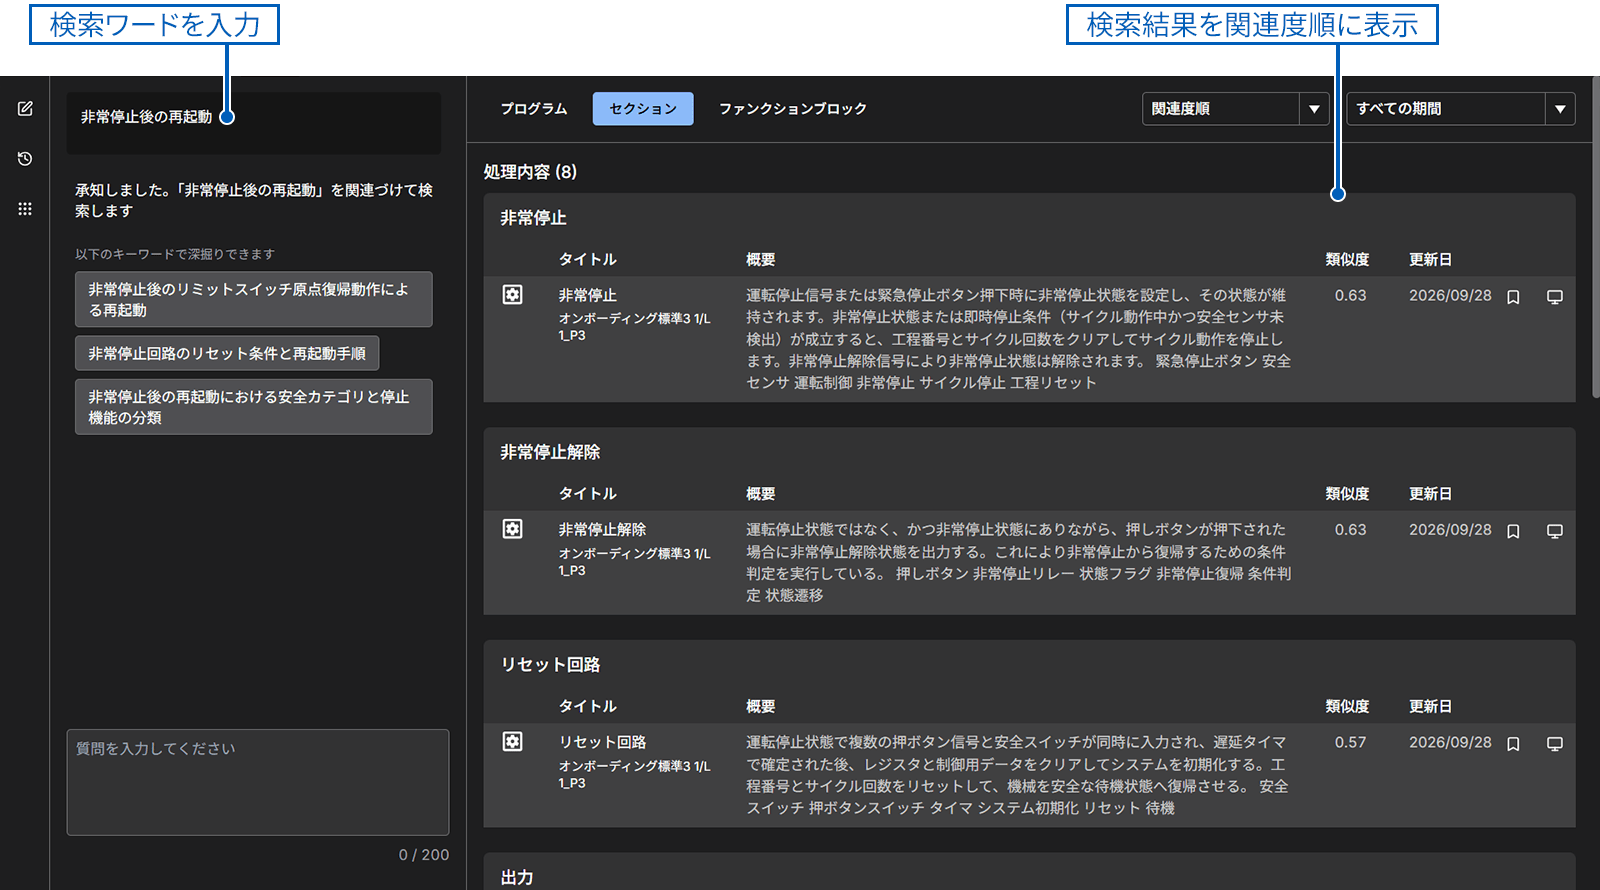Click the 非常停止後の再起動 search query text
1600x890 pixels.
coord(146,117)
